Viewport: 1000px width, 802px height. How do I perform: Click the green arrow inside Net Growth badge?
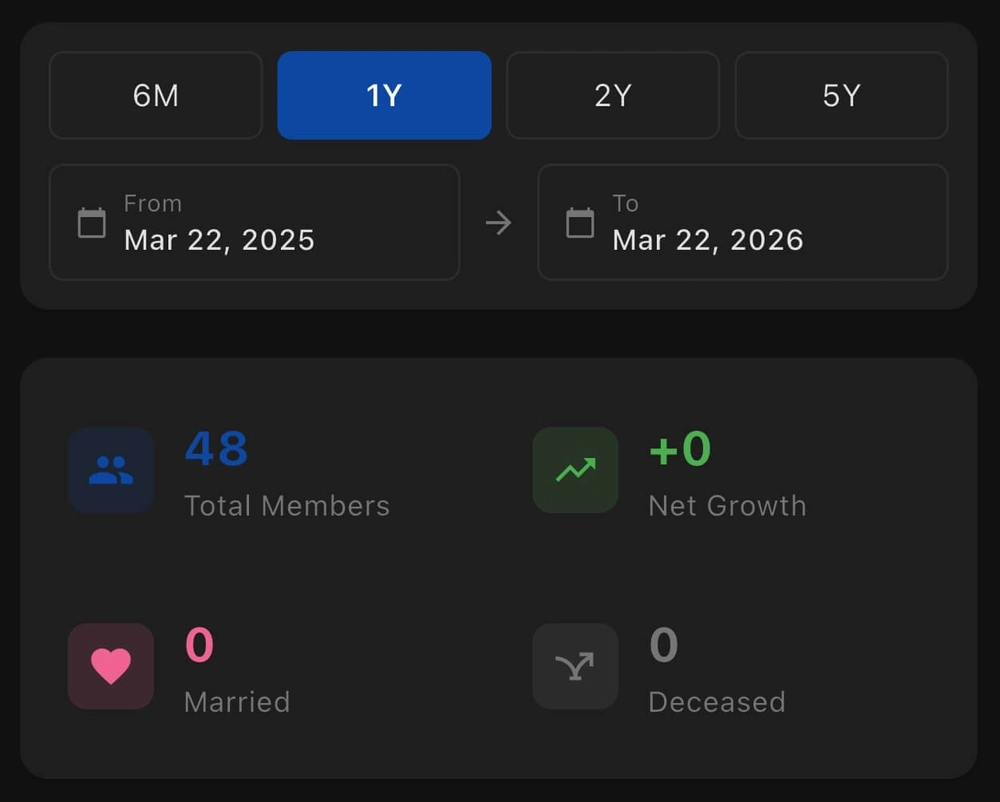(575, 470)
